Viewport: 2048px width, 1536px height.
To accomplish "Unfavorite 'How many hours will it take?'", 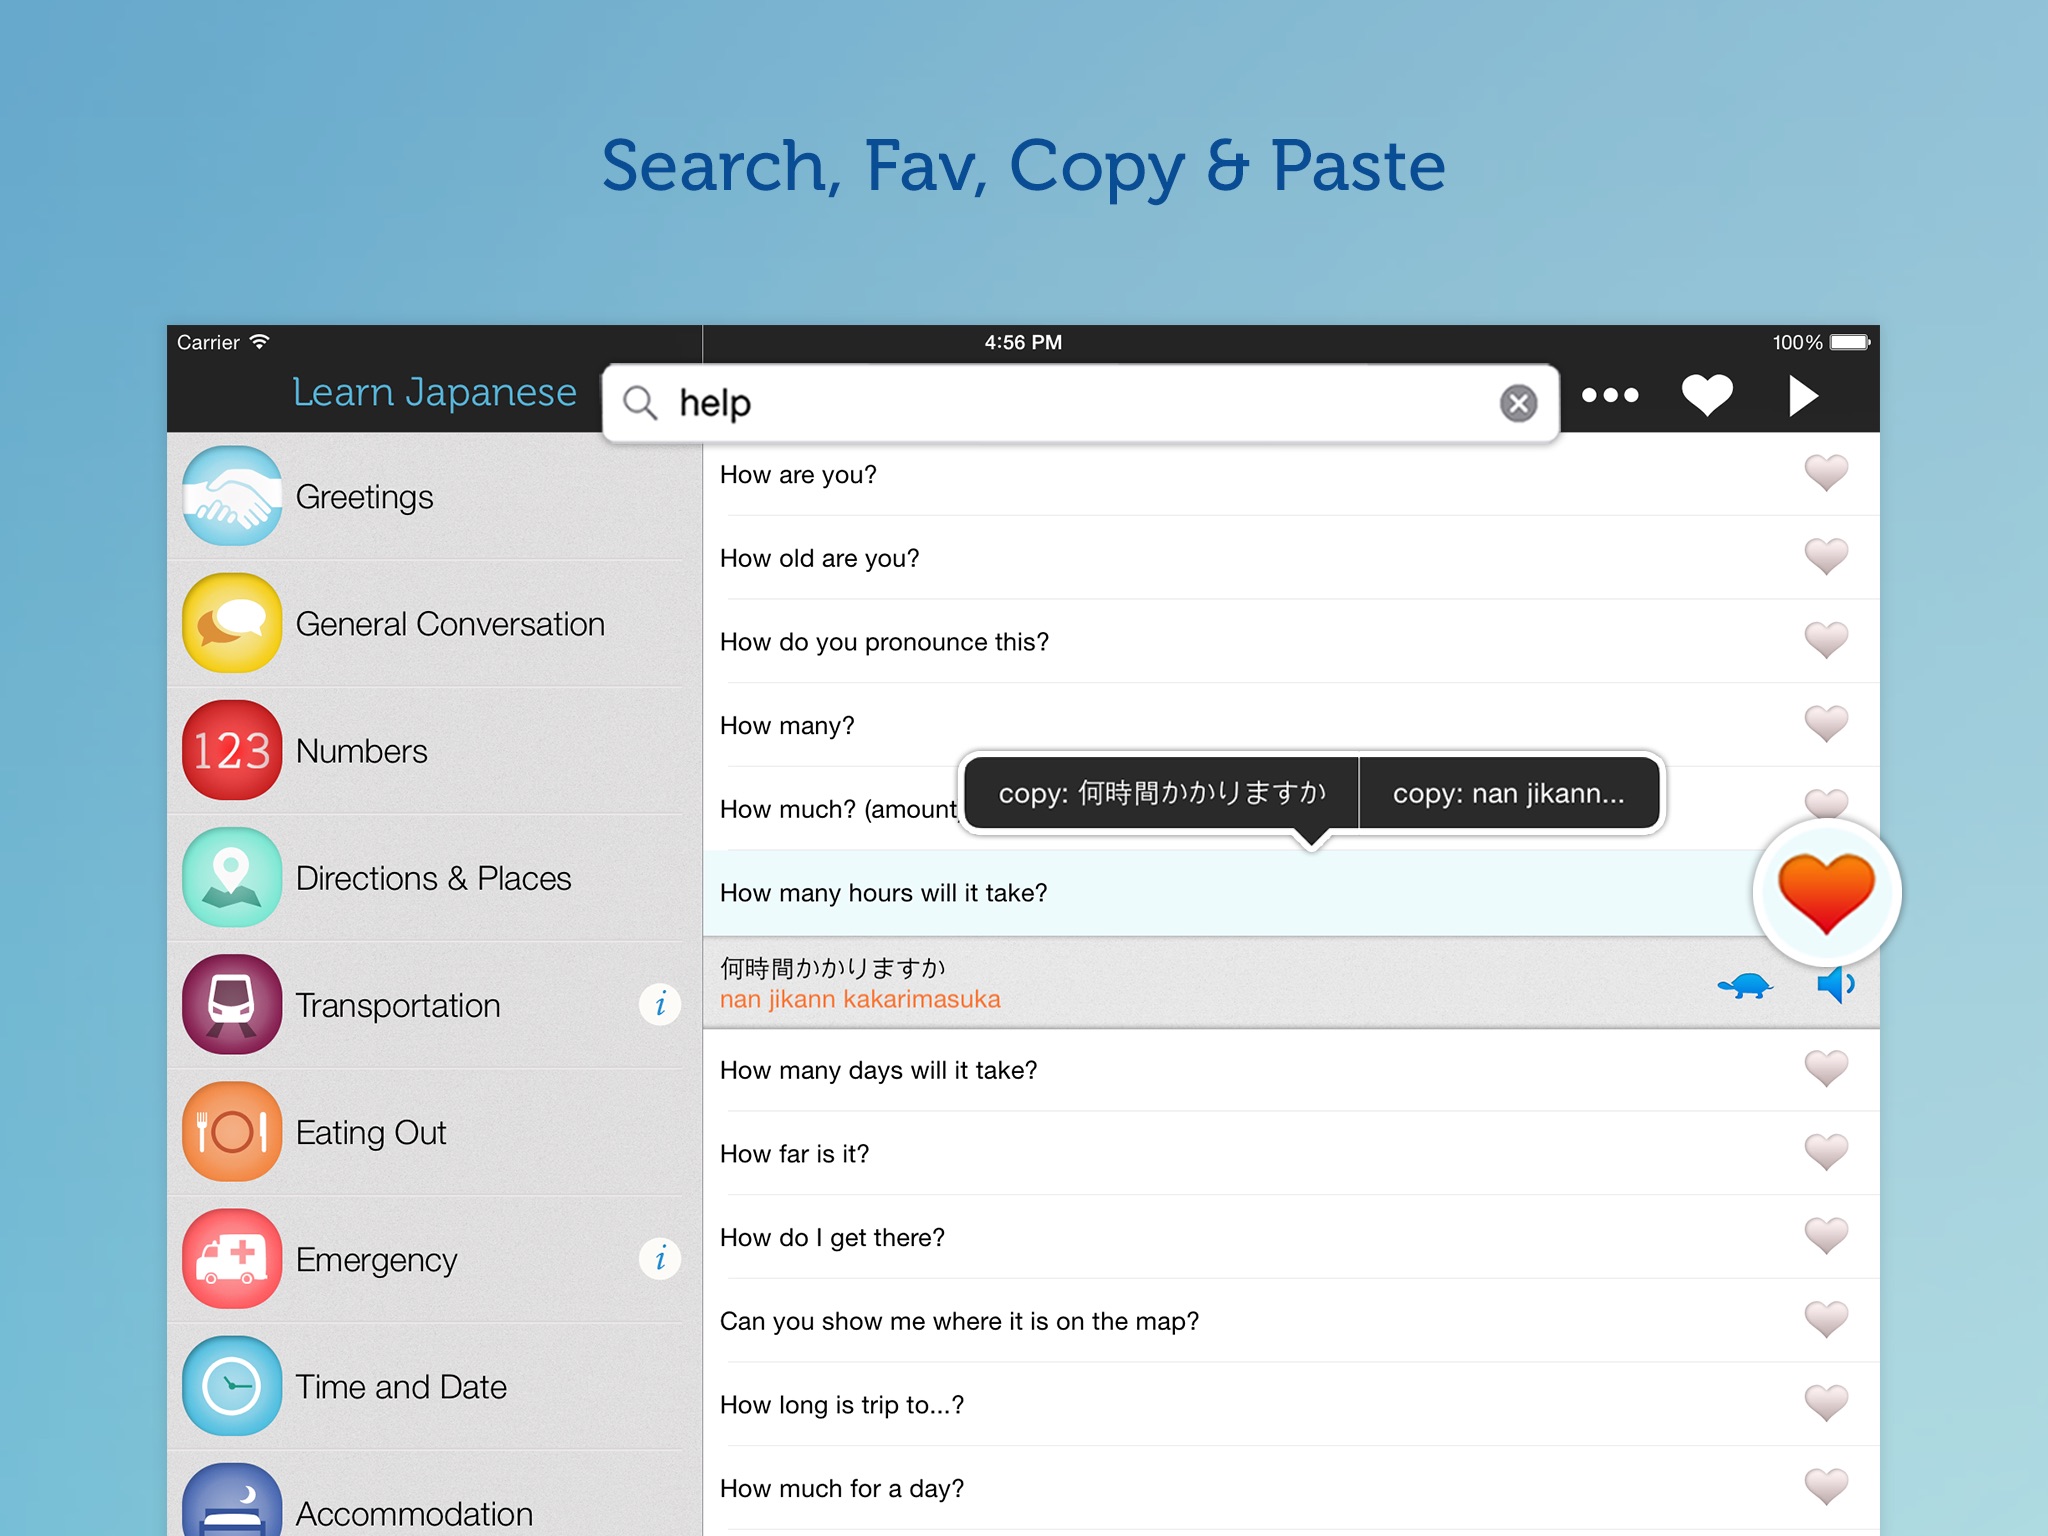I will pos(1826,892).
